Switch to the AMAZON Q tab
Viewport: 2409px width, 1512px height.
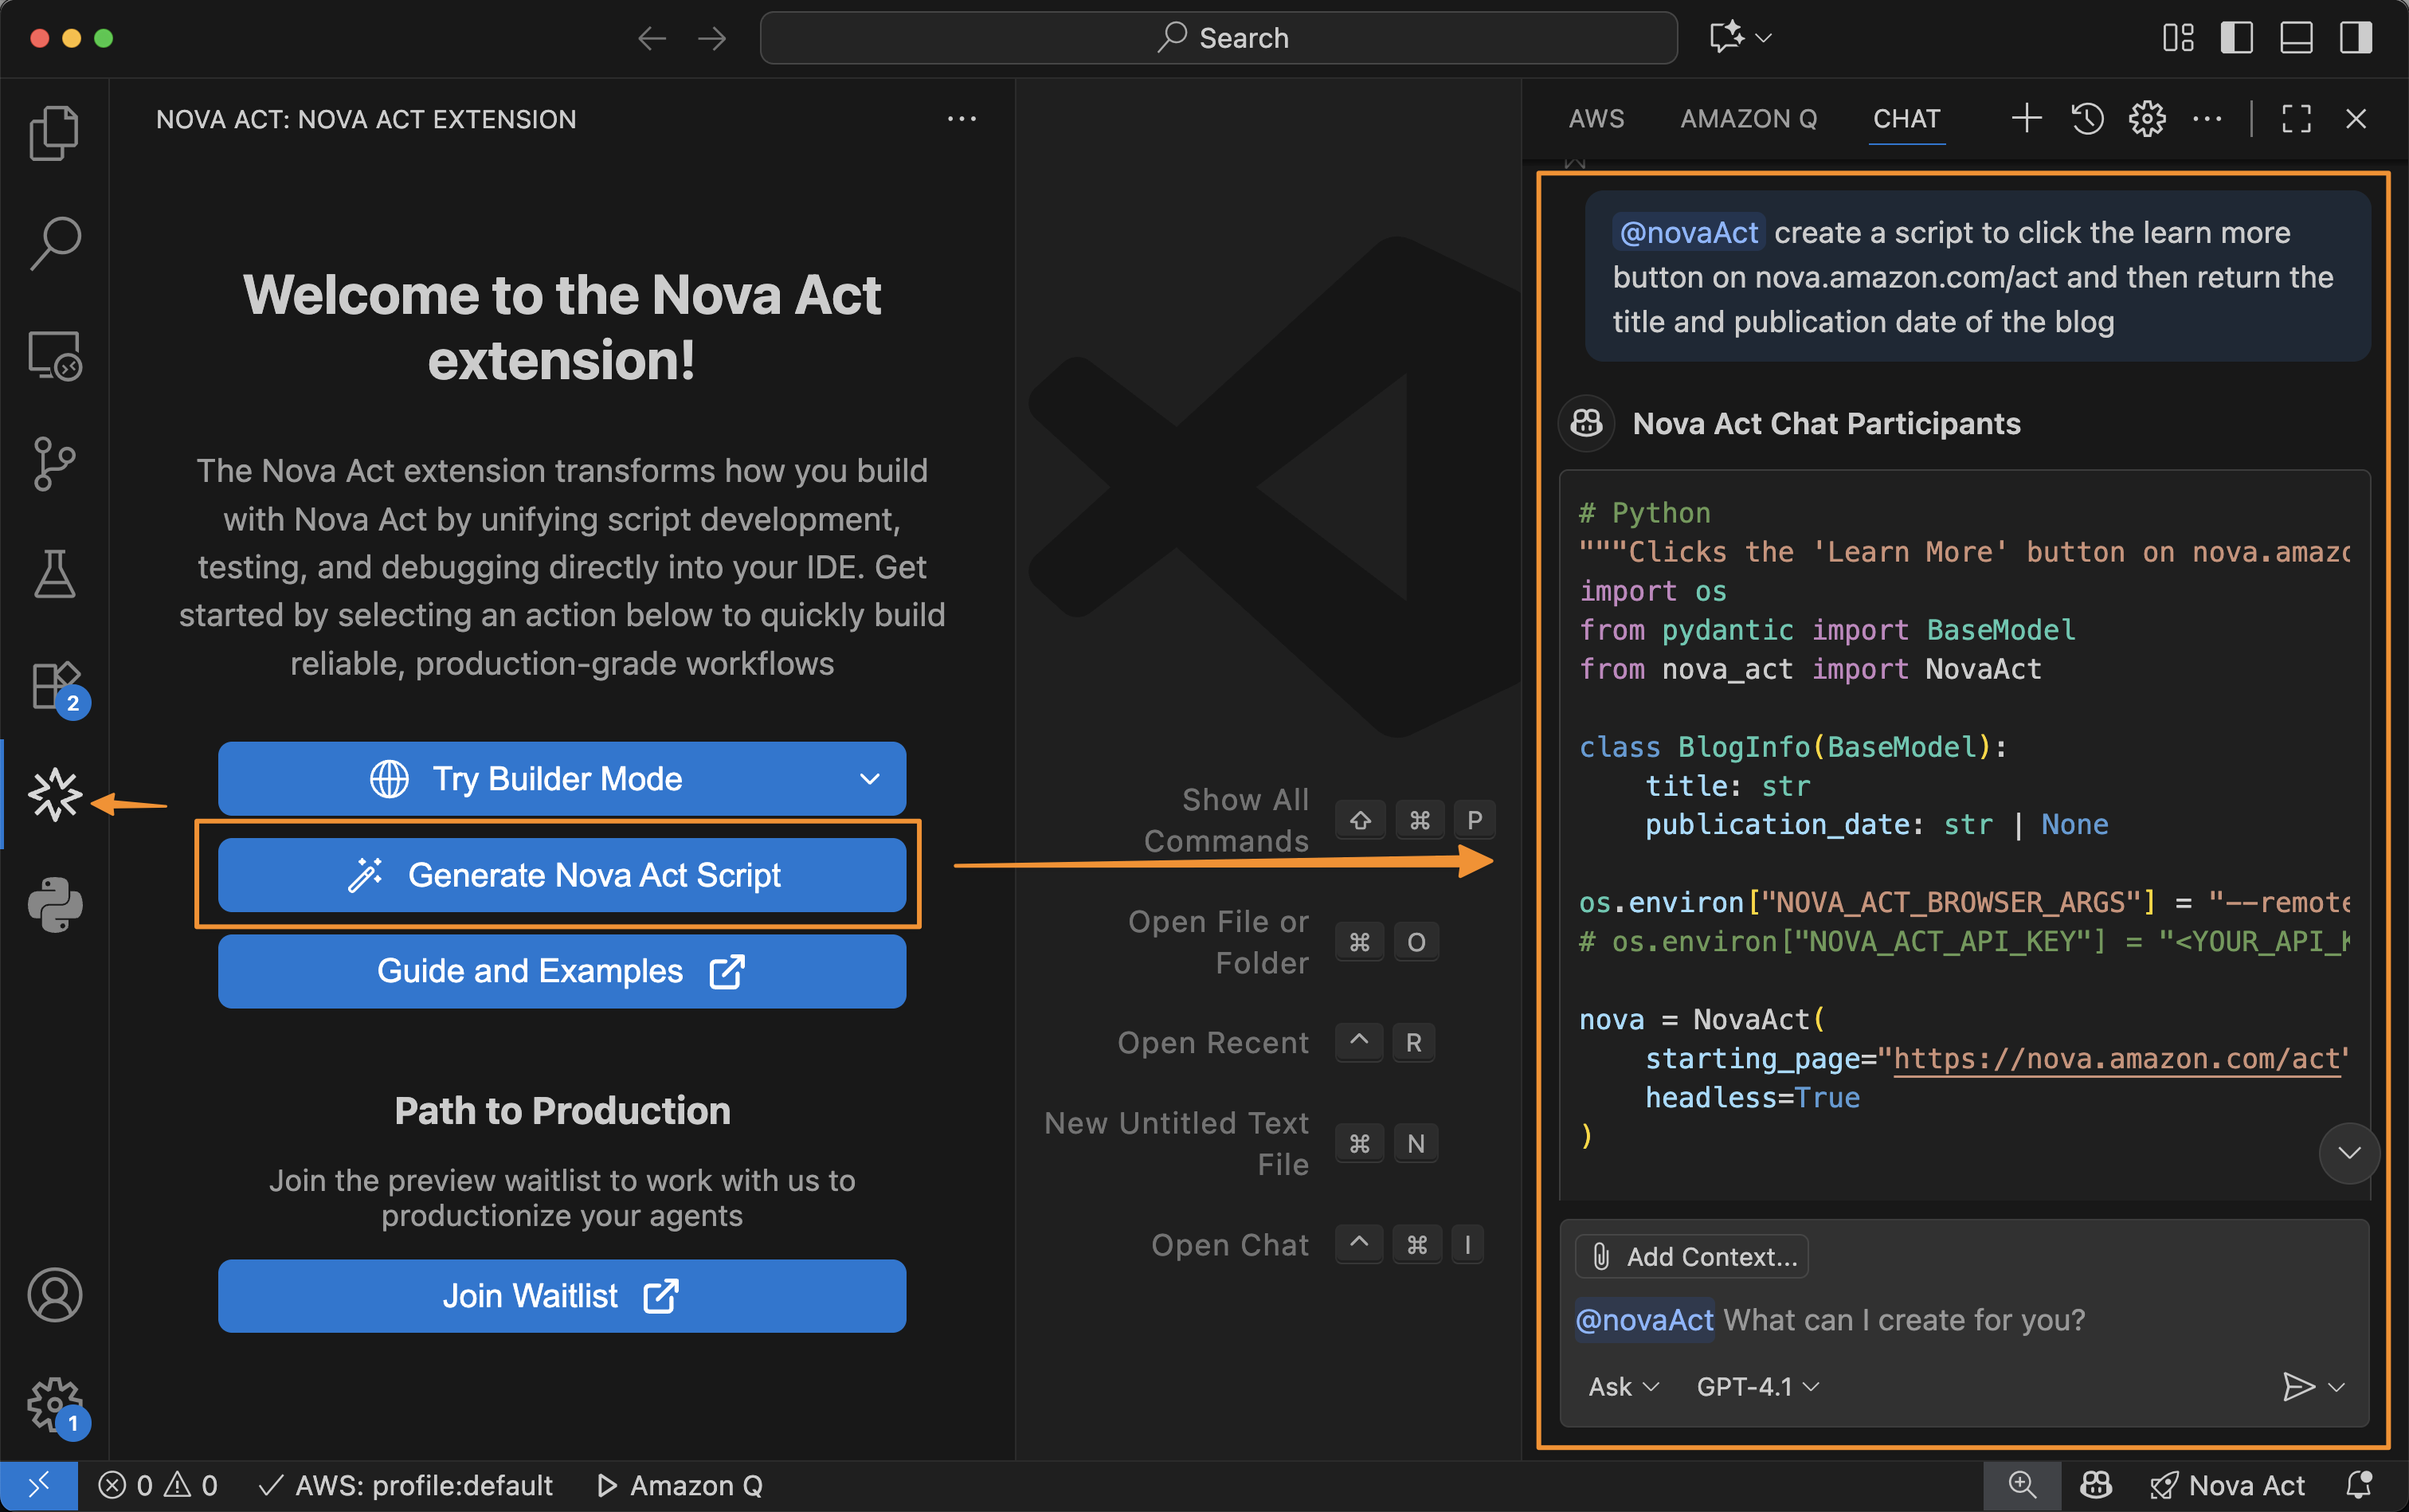coord(1748,119)
